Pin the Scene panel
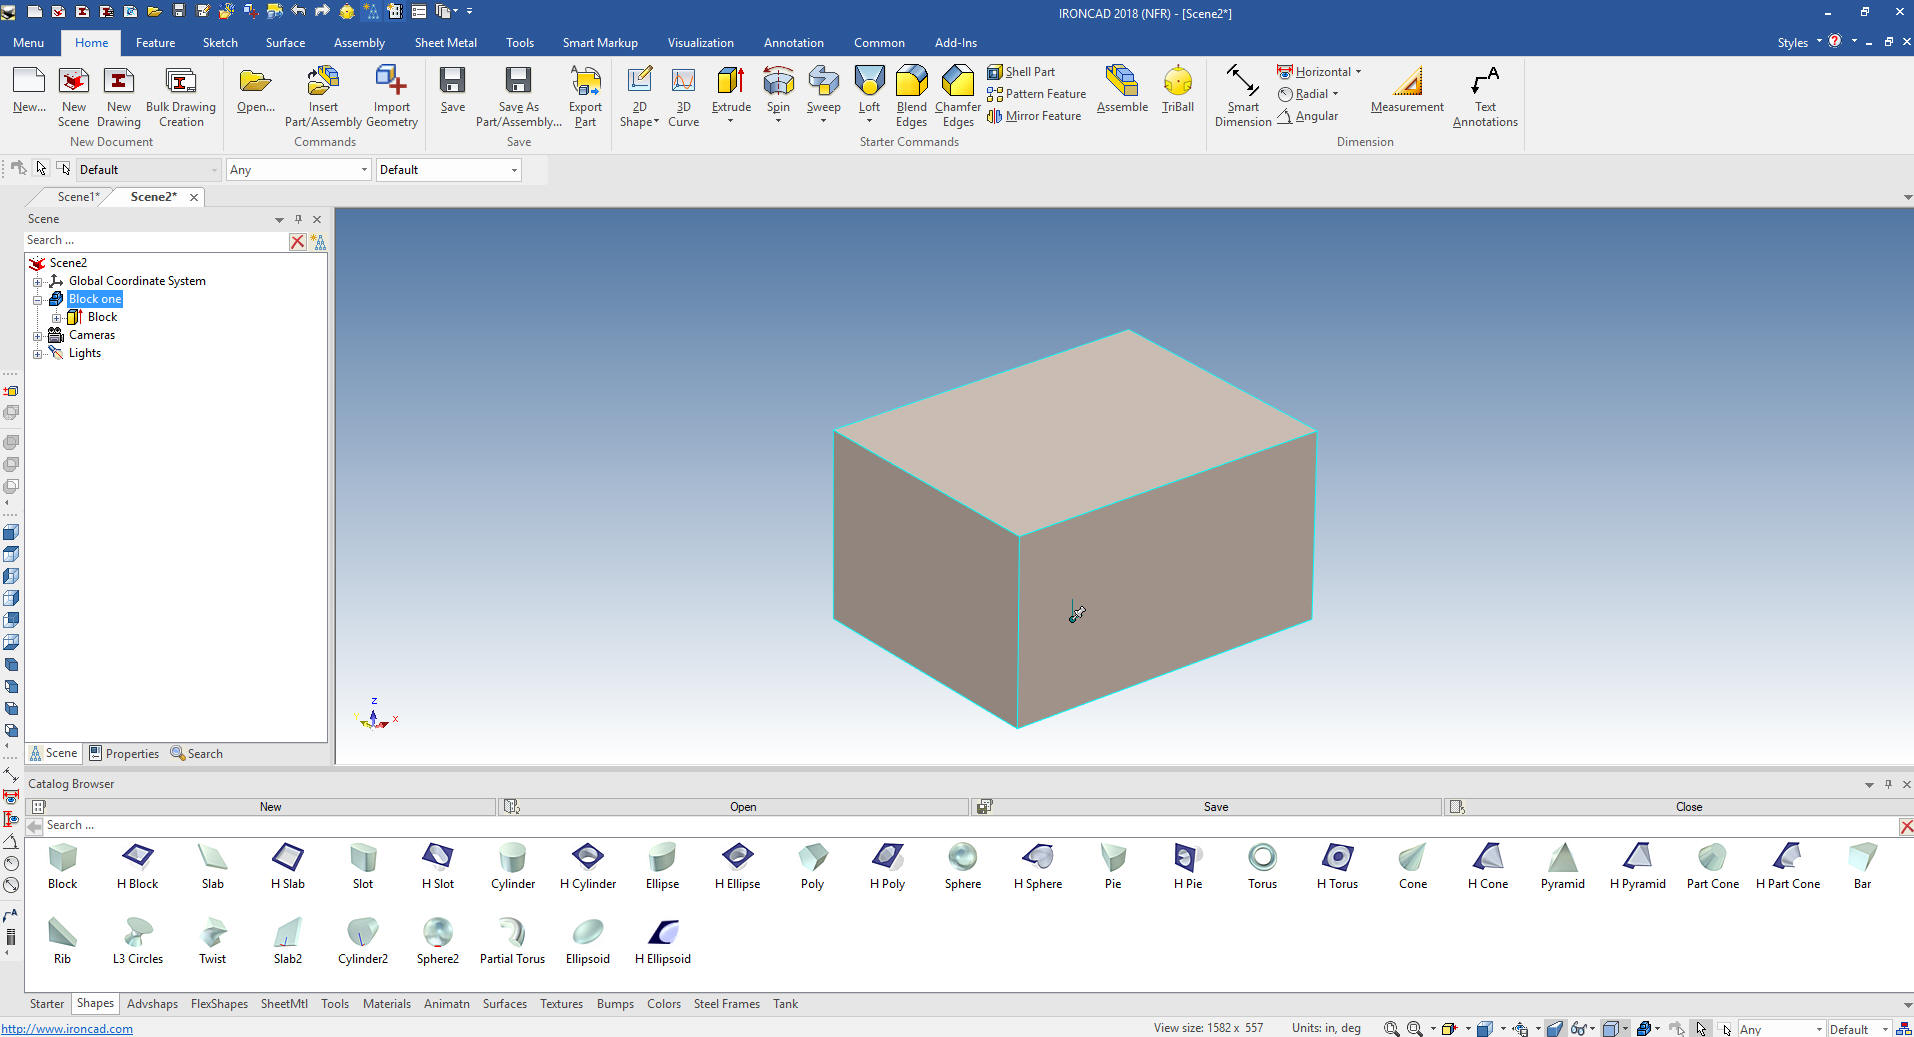 point(298,219)
